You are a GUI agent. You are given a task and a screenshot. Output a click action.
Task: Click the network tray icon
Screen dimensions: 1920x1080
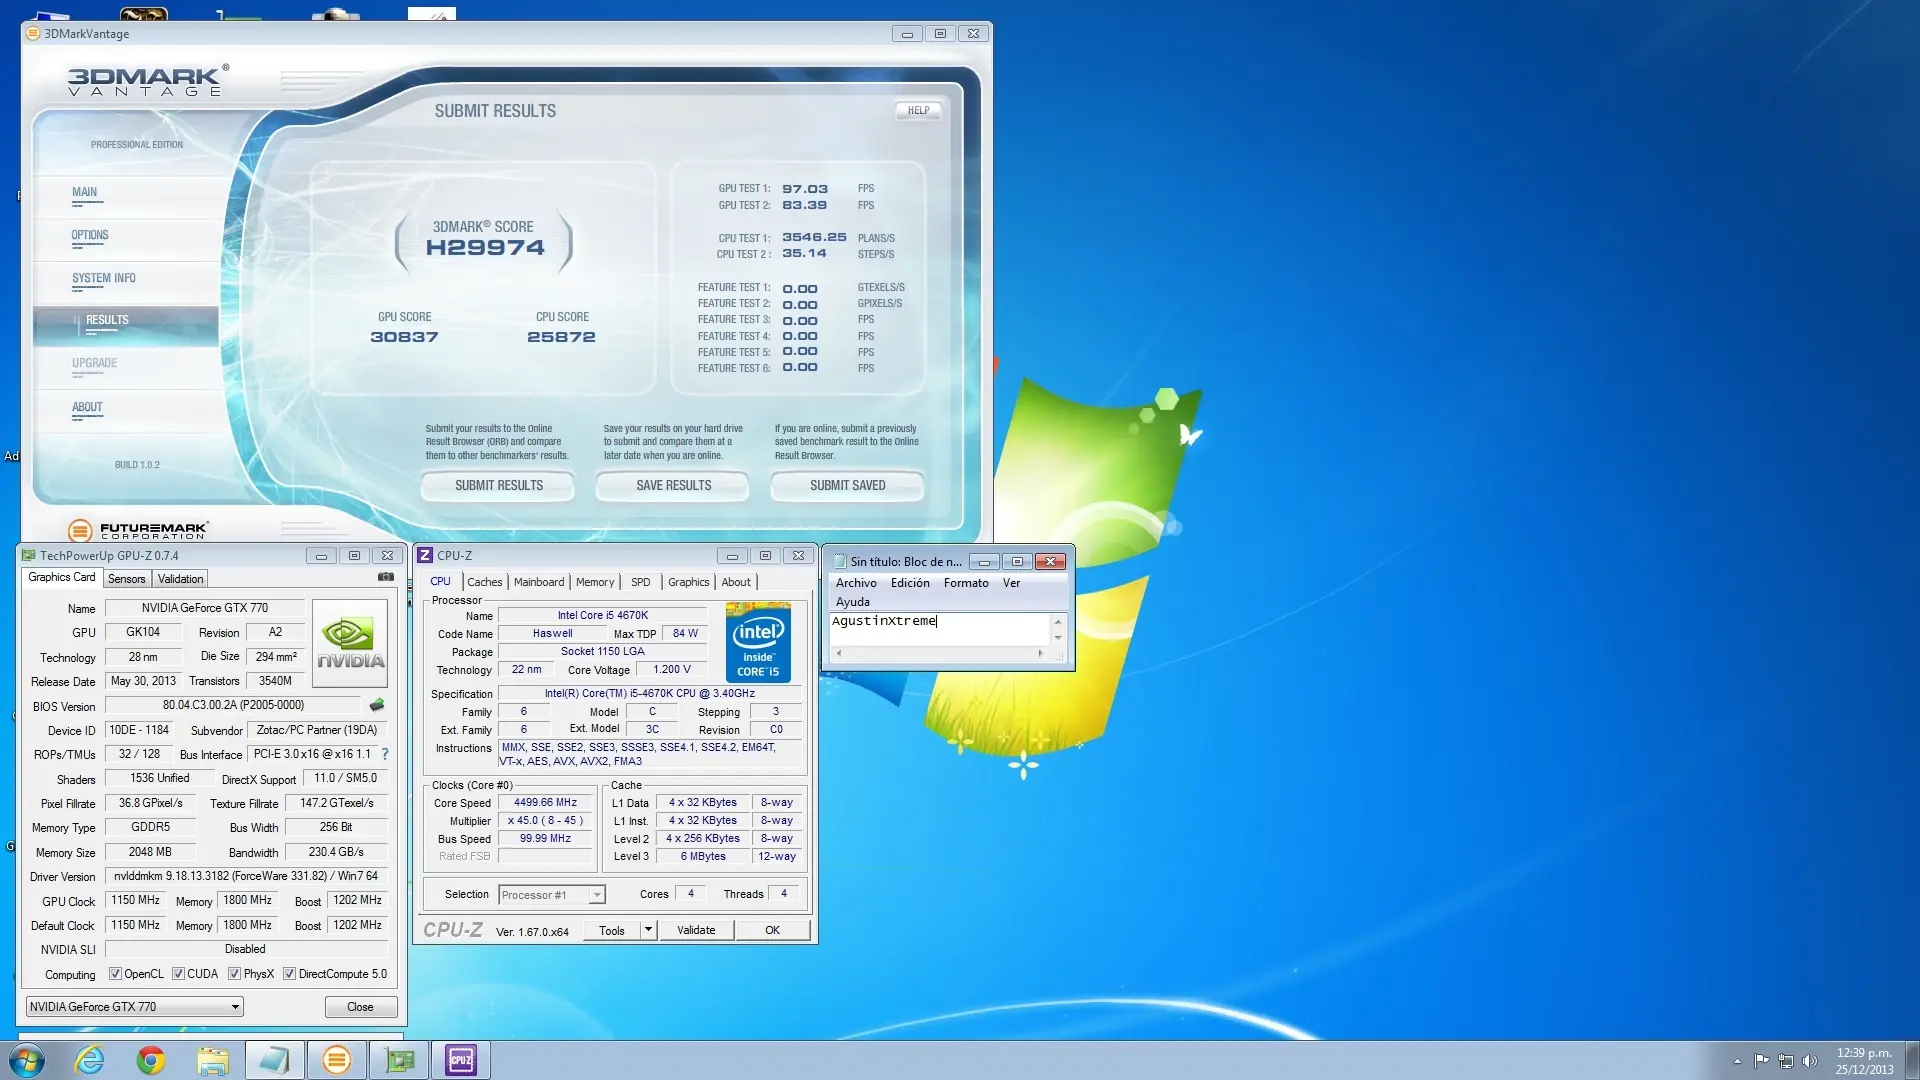(x=1785, y=1061)
